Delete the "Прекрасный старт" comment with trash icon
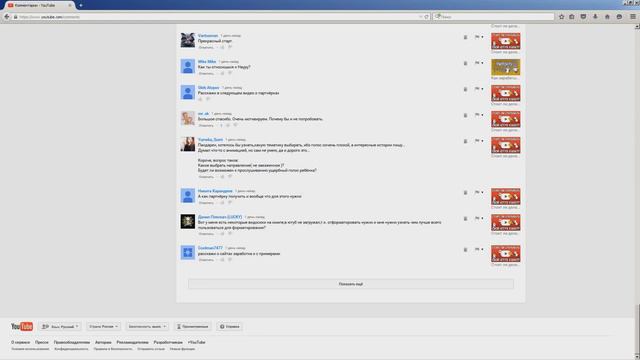 coord(465,37)
